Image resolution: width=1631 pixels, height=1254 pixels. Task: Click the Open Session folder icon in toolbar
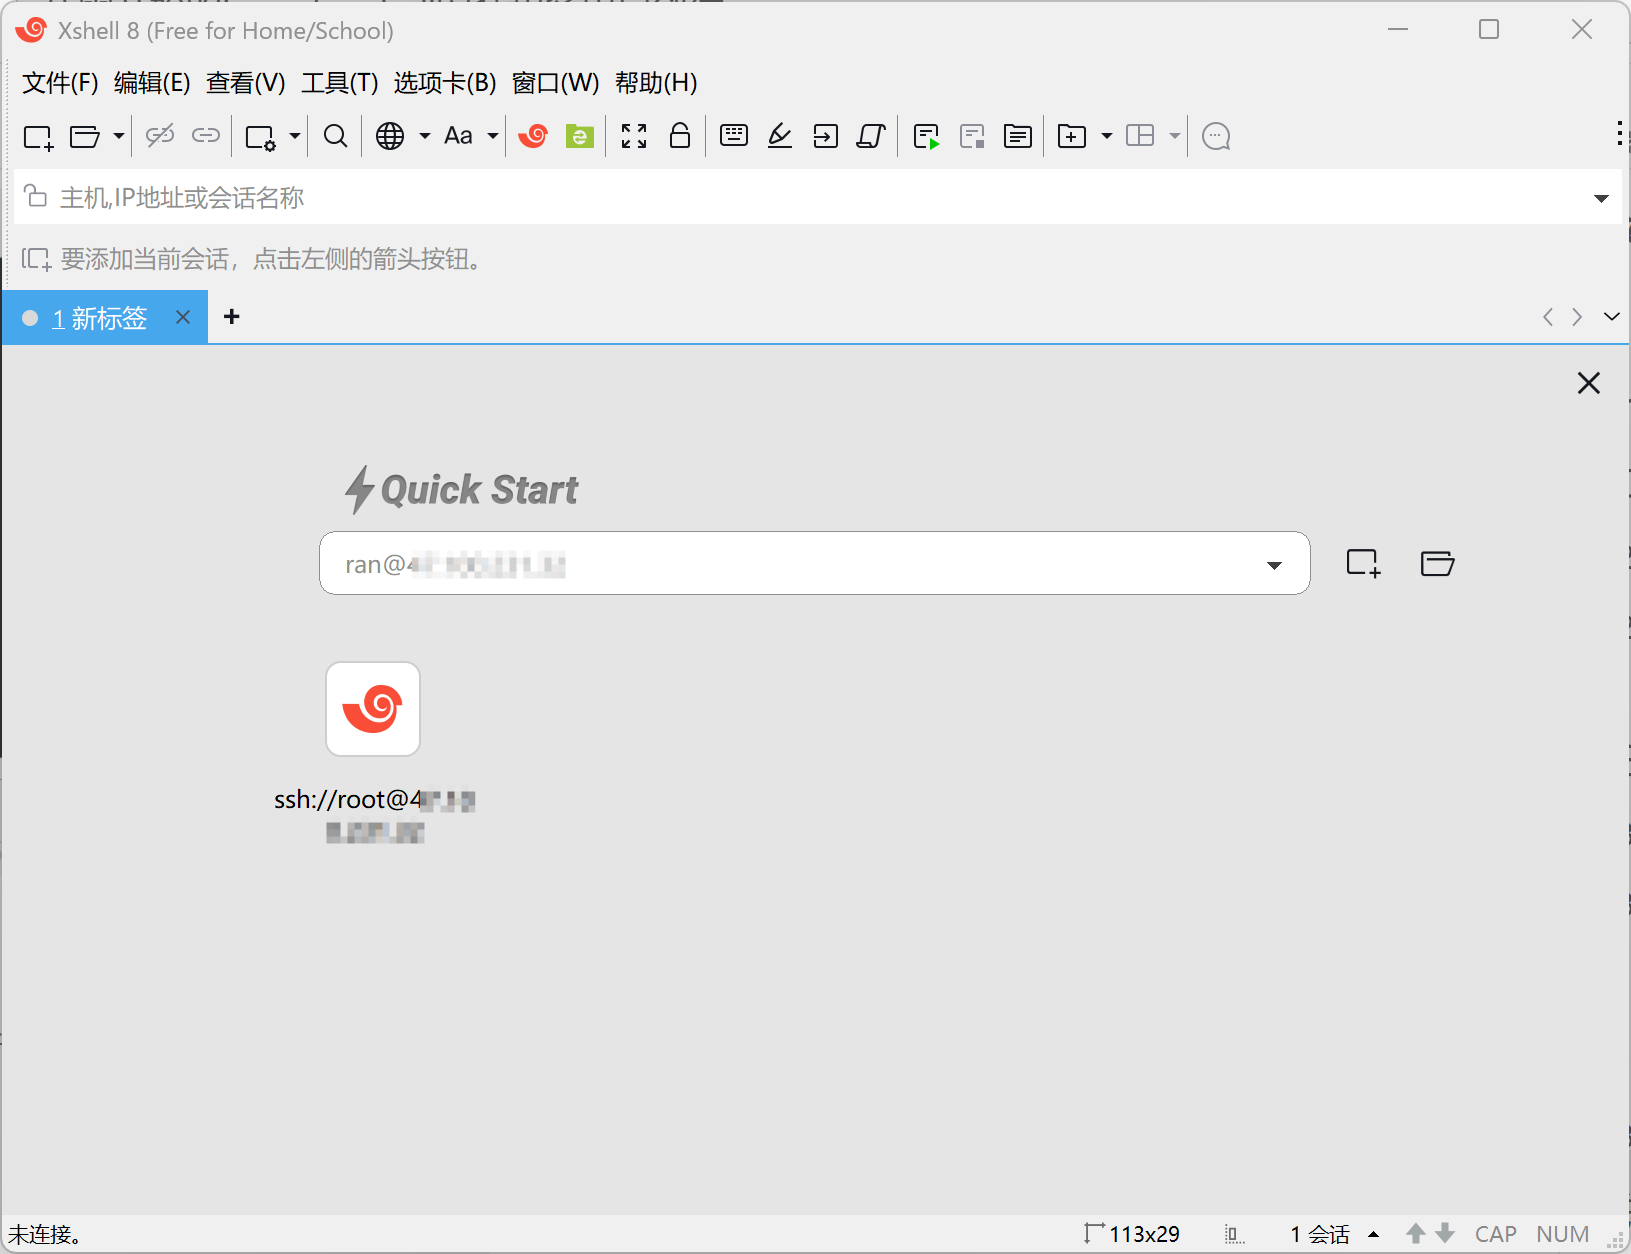pyautogui.click(x=84, y=136)
